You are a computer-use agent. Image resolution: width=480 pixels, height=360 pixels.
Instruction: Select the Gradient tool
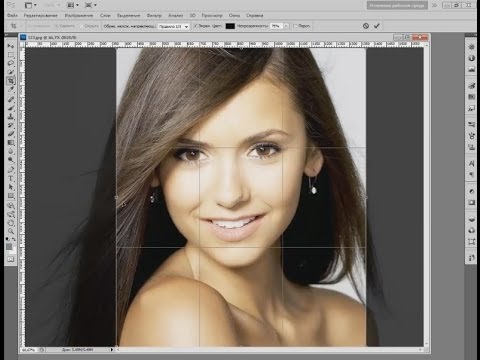tap(11, 143)
